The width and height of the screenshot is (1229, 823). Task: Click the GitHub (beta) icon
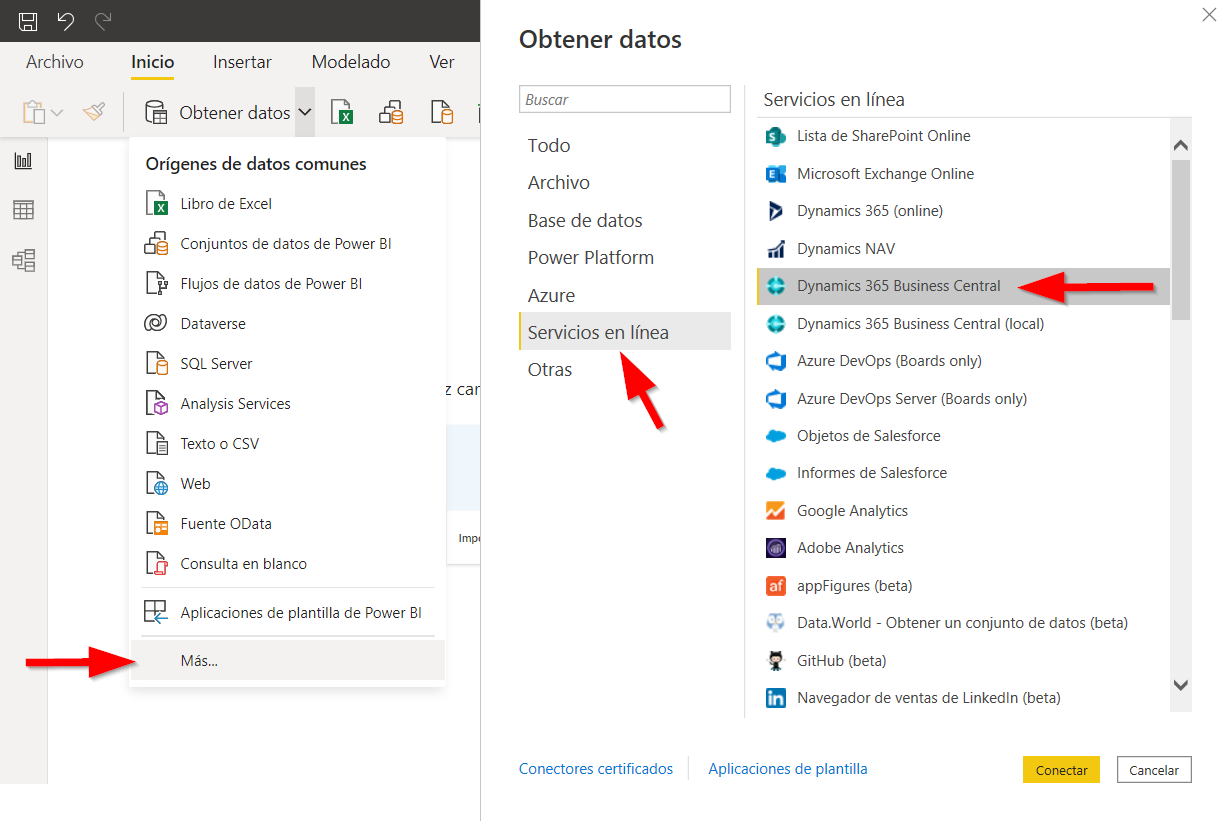pos(776,661)
